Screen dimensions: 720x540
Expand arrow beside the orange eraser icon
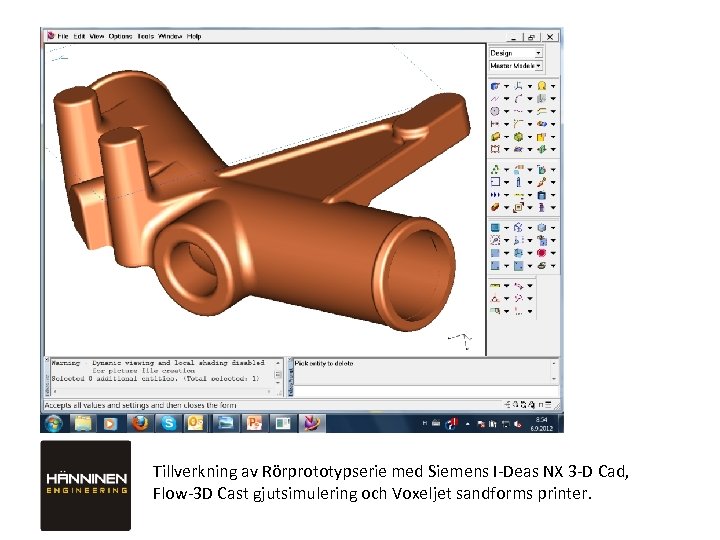[x=506, y=208]
